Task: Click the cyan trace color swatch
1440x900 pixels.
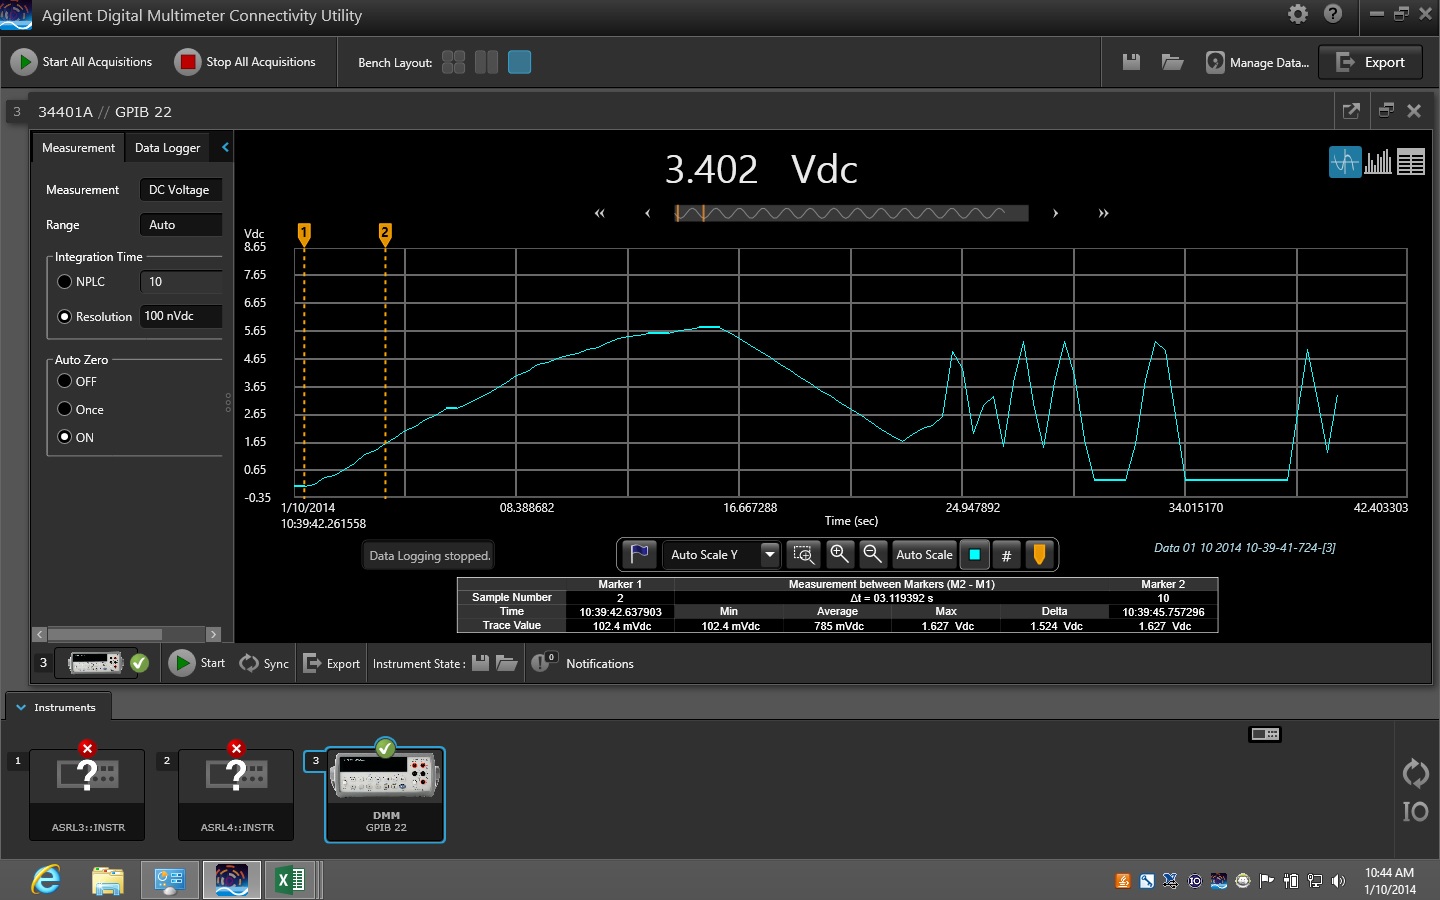Action: click(974, 554)
